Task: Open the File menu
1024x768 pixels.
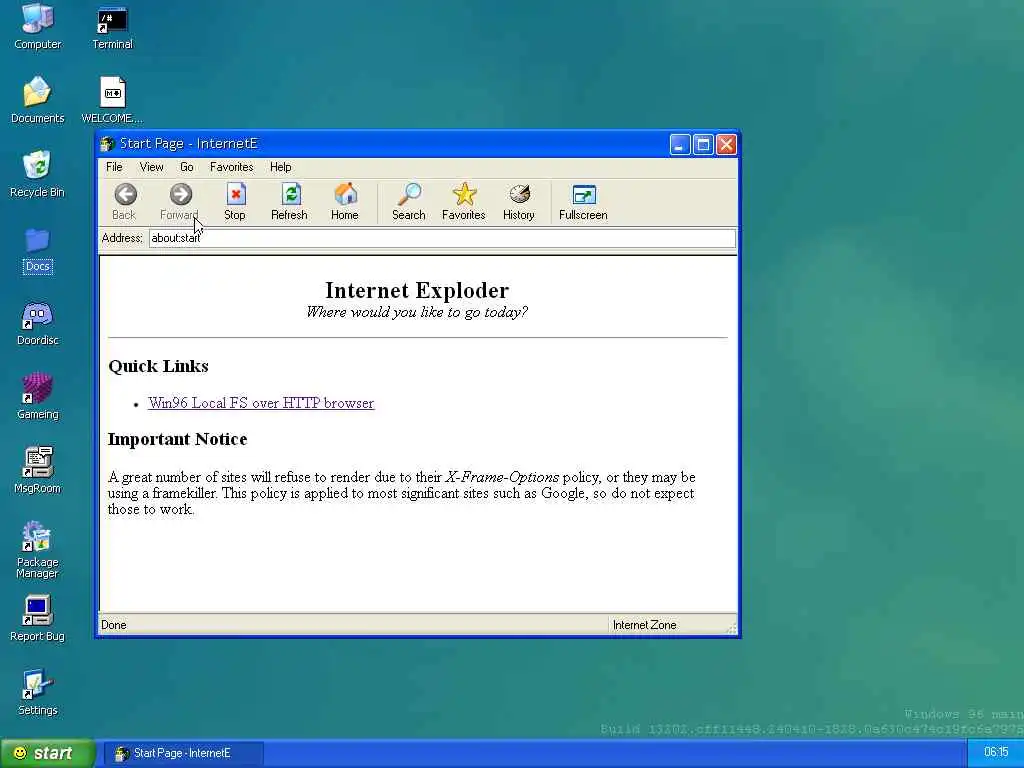Action: [x=114, y=167]
